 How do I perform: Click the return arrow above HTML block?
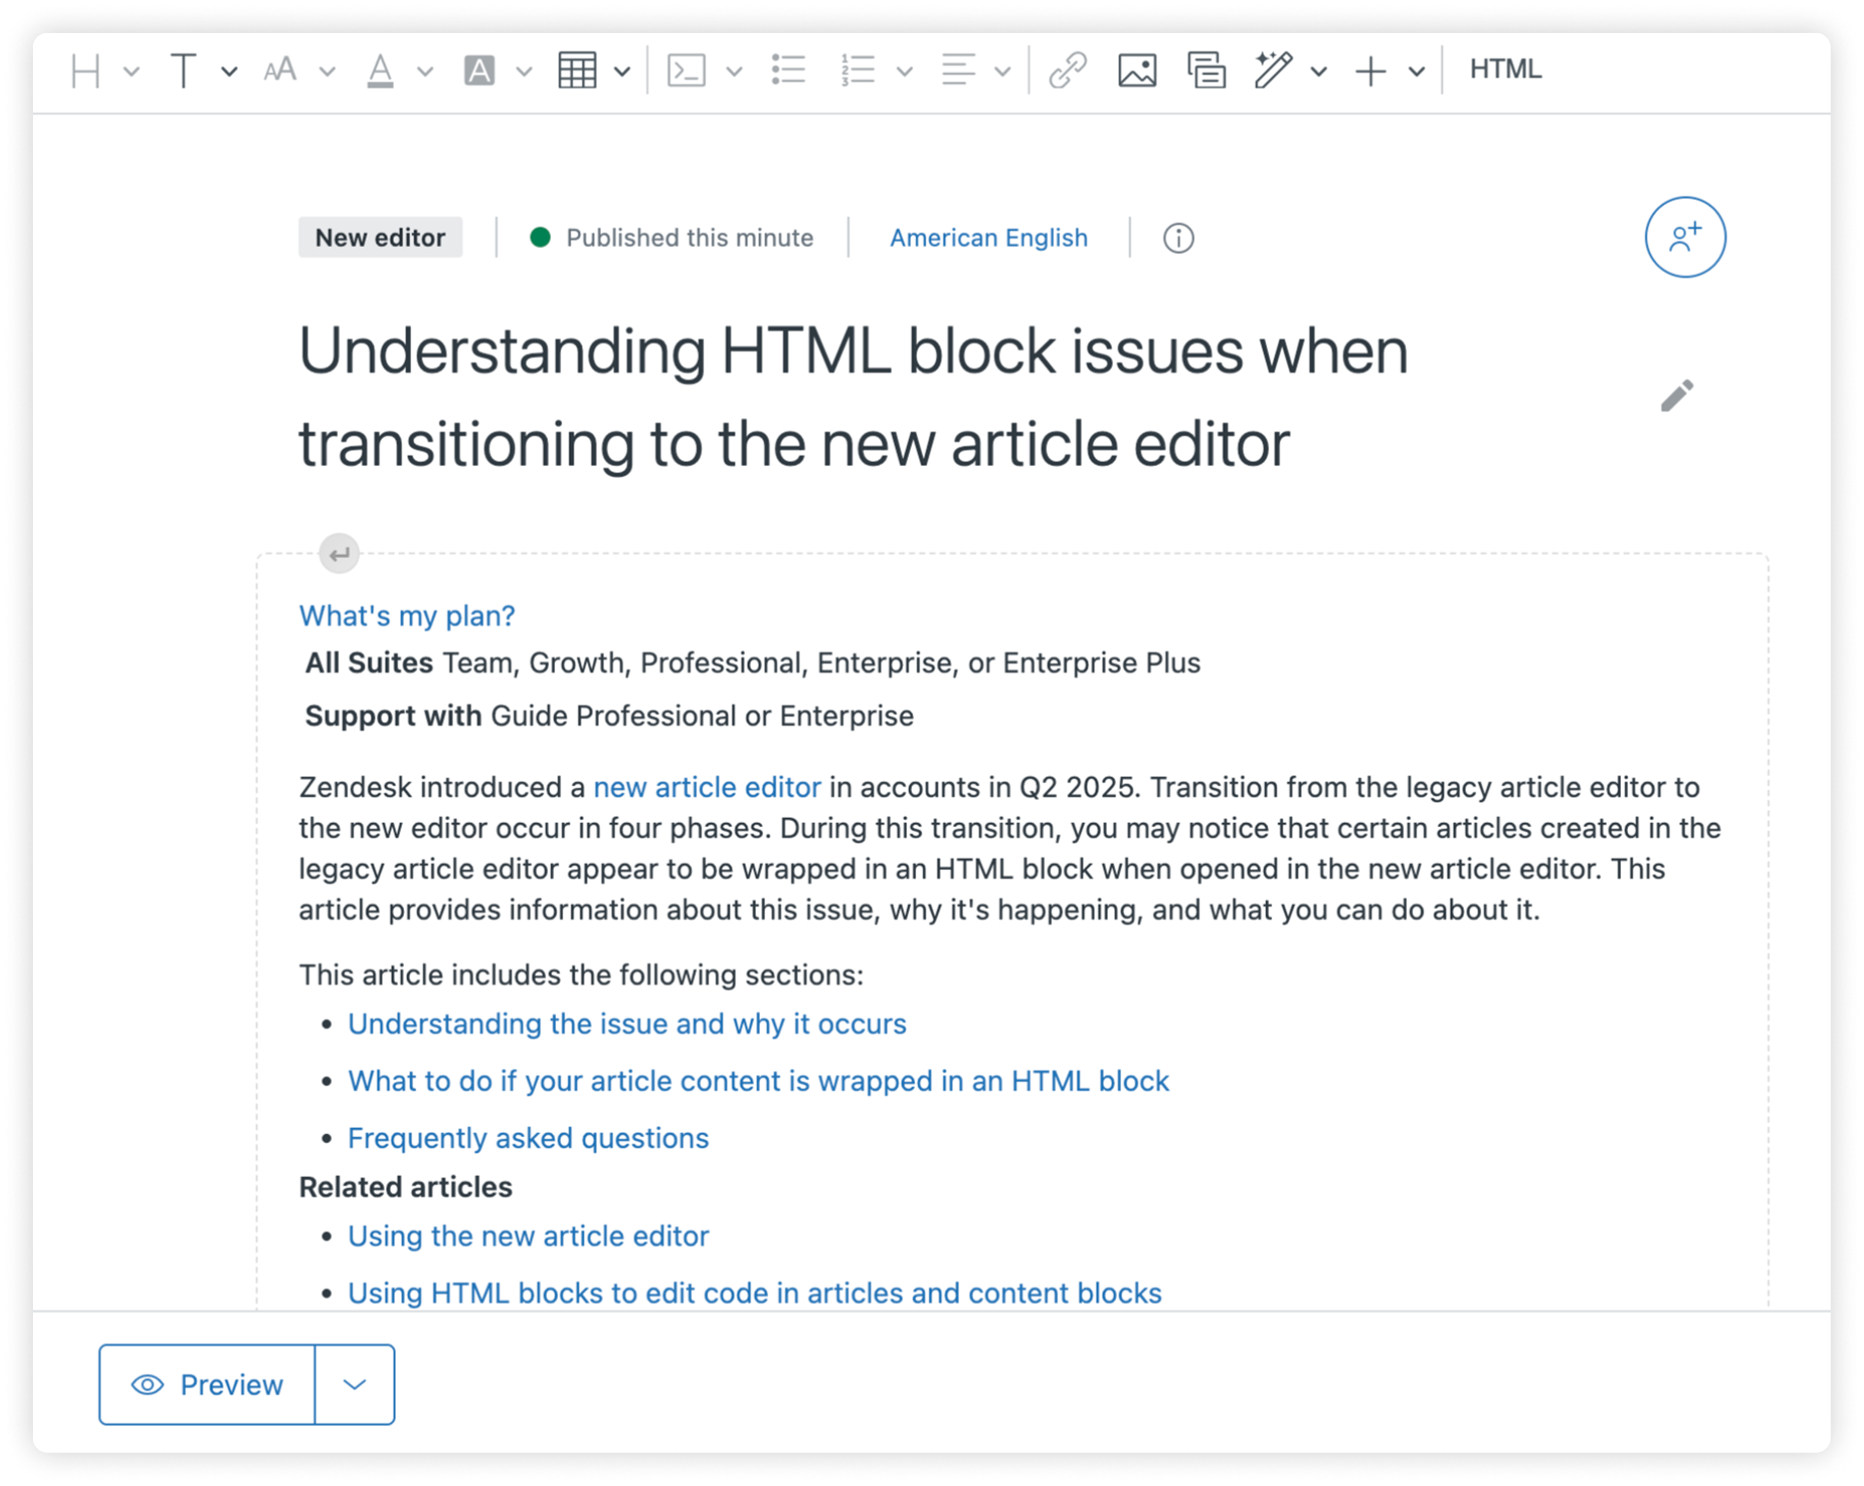pyautogui.click(x=340, y=554)
